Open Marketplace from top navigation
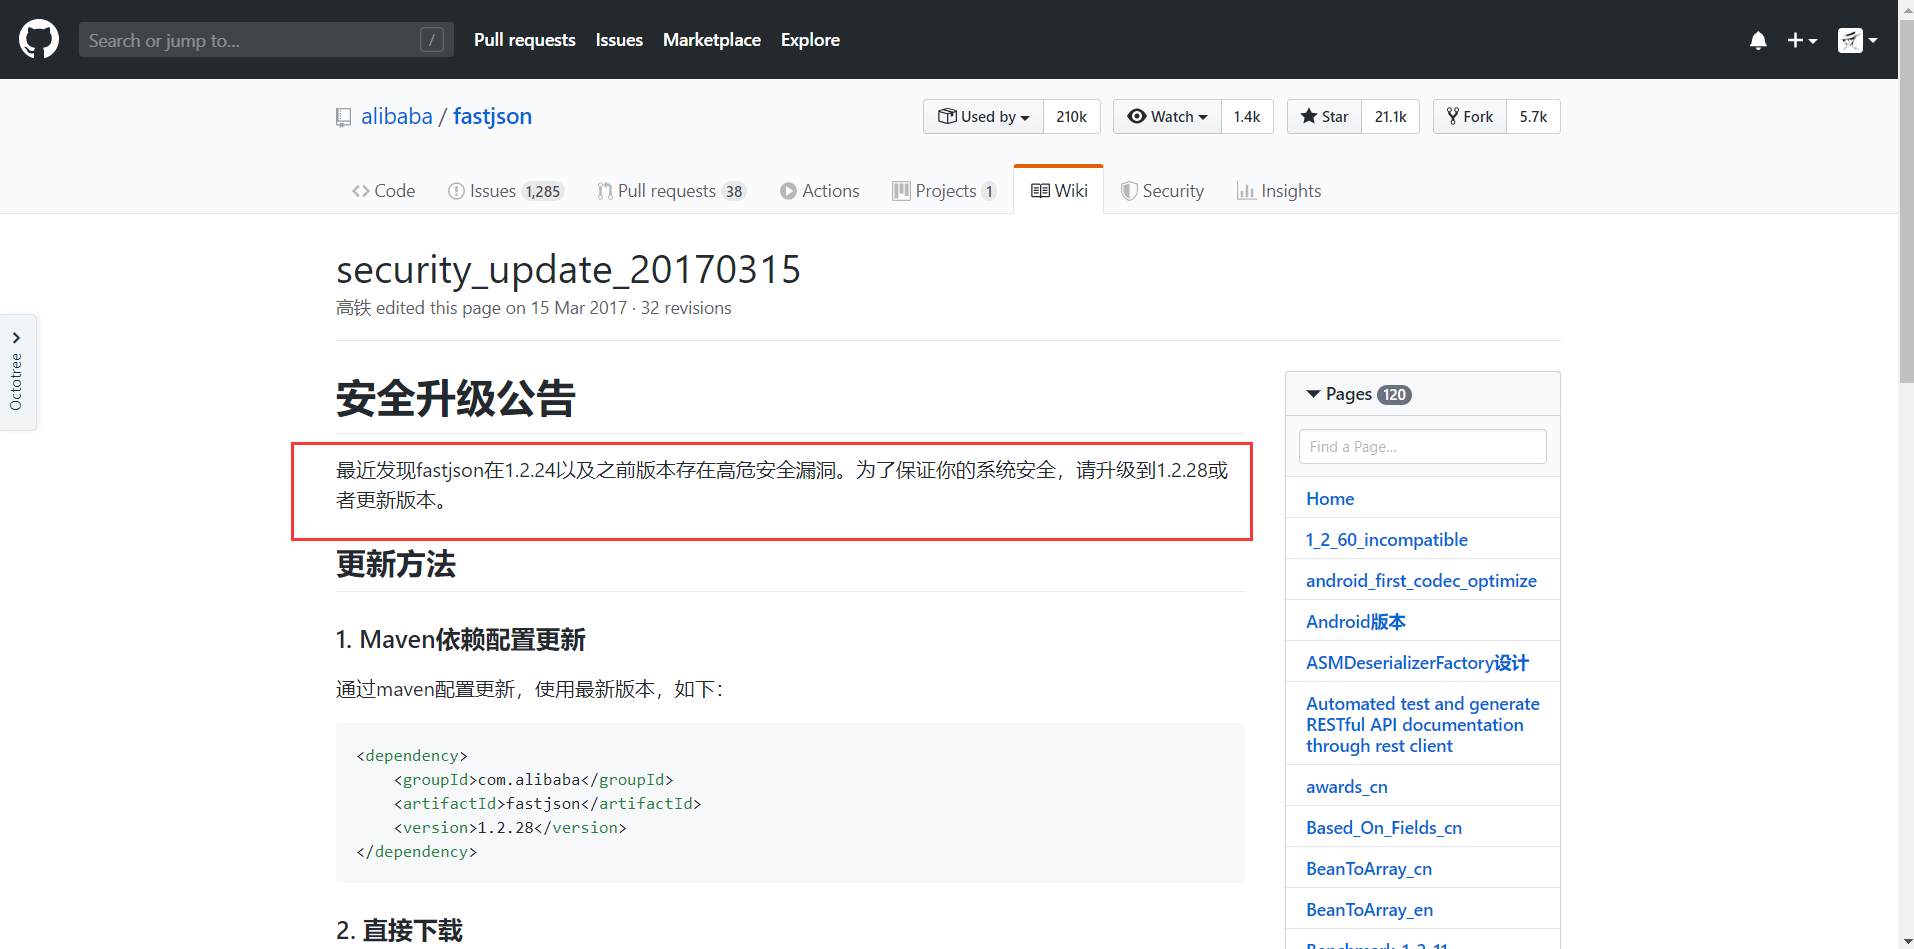 [712, 40]
